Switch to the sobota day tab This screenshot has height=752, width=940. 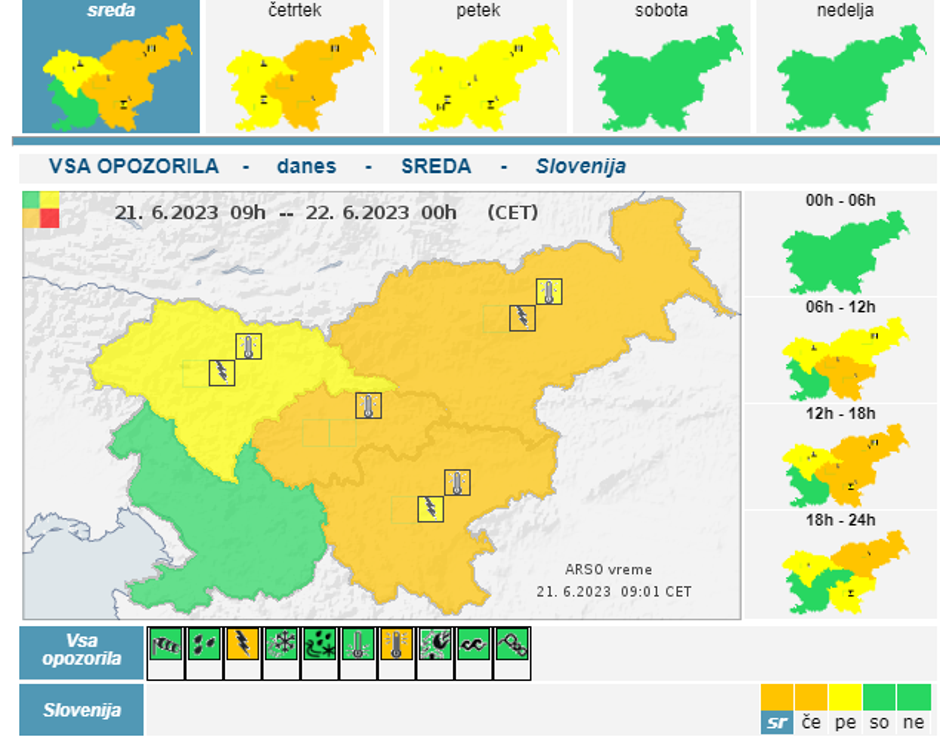click(x=663, y=67)
